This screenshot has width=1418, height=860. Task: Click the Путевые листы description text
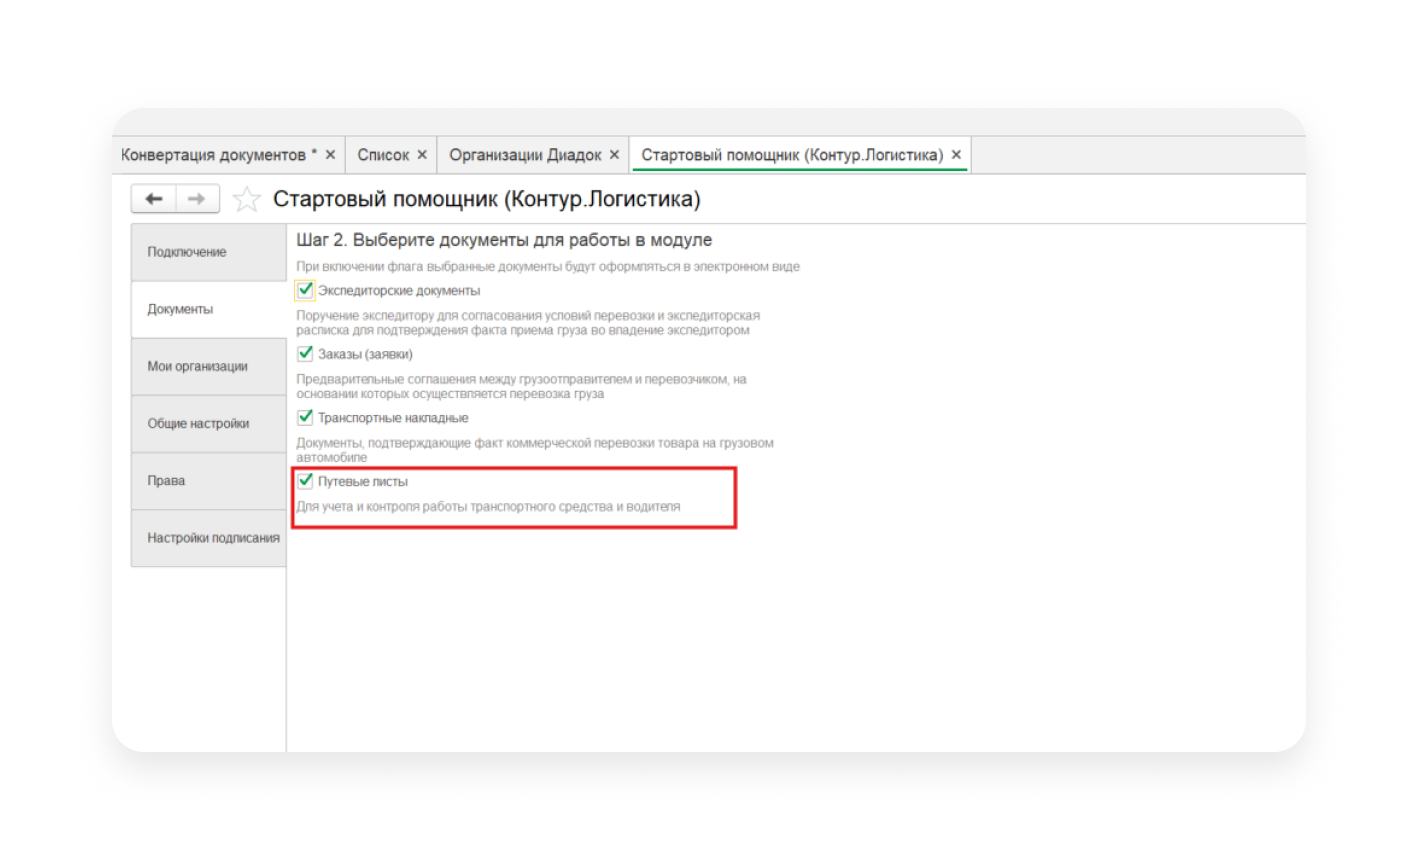(488, 507)
